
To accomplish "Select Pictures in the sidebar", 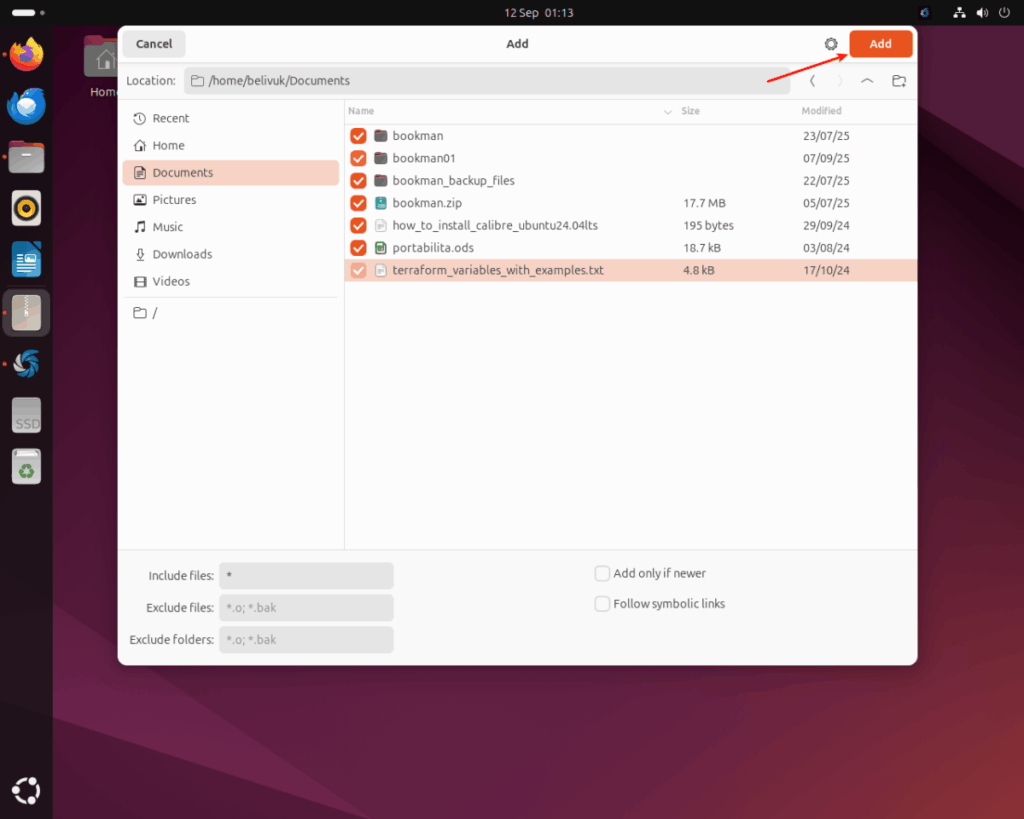I will pos(231,200).
